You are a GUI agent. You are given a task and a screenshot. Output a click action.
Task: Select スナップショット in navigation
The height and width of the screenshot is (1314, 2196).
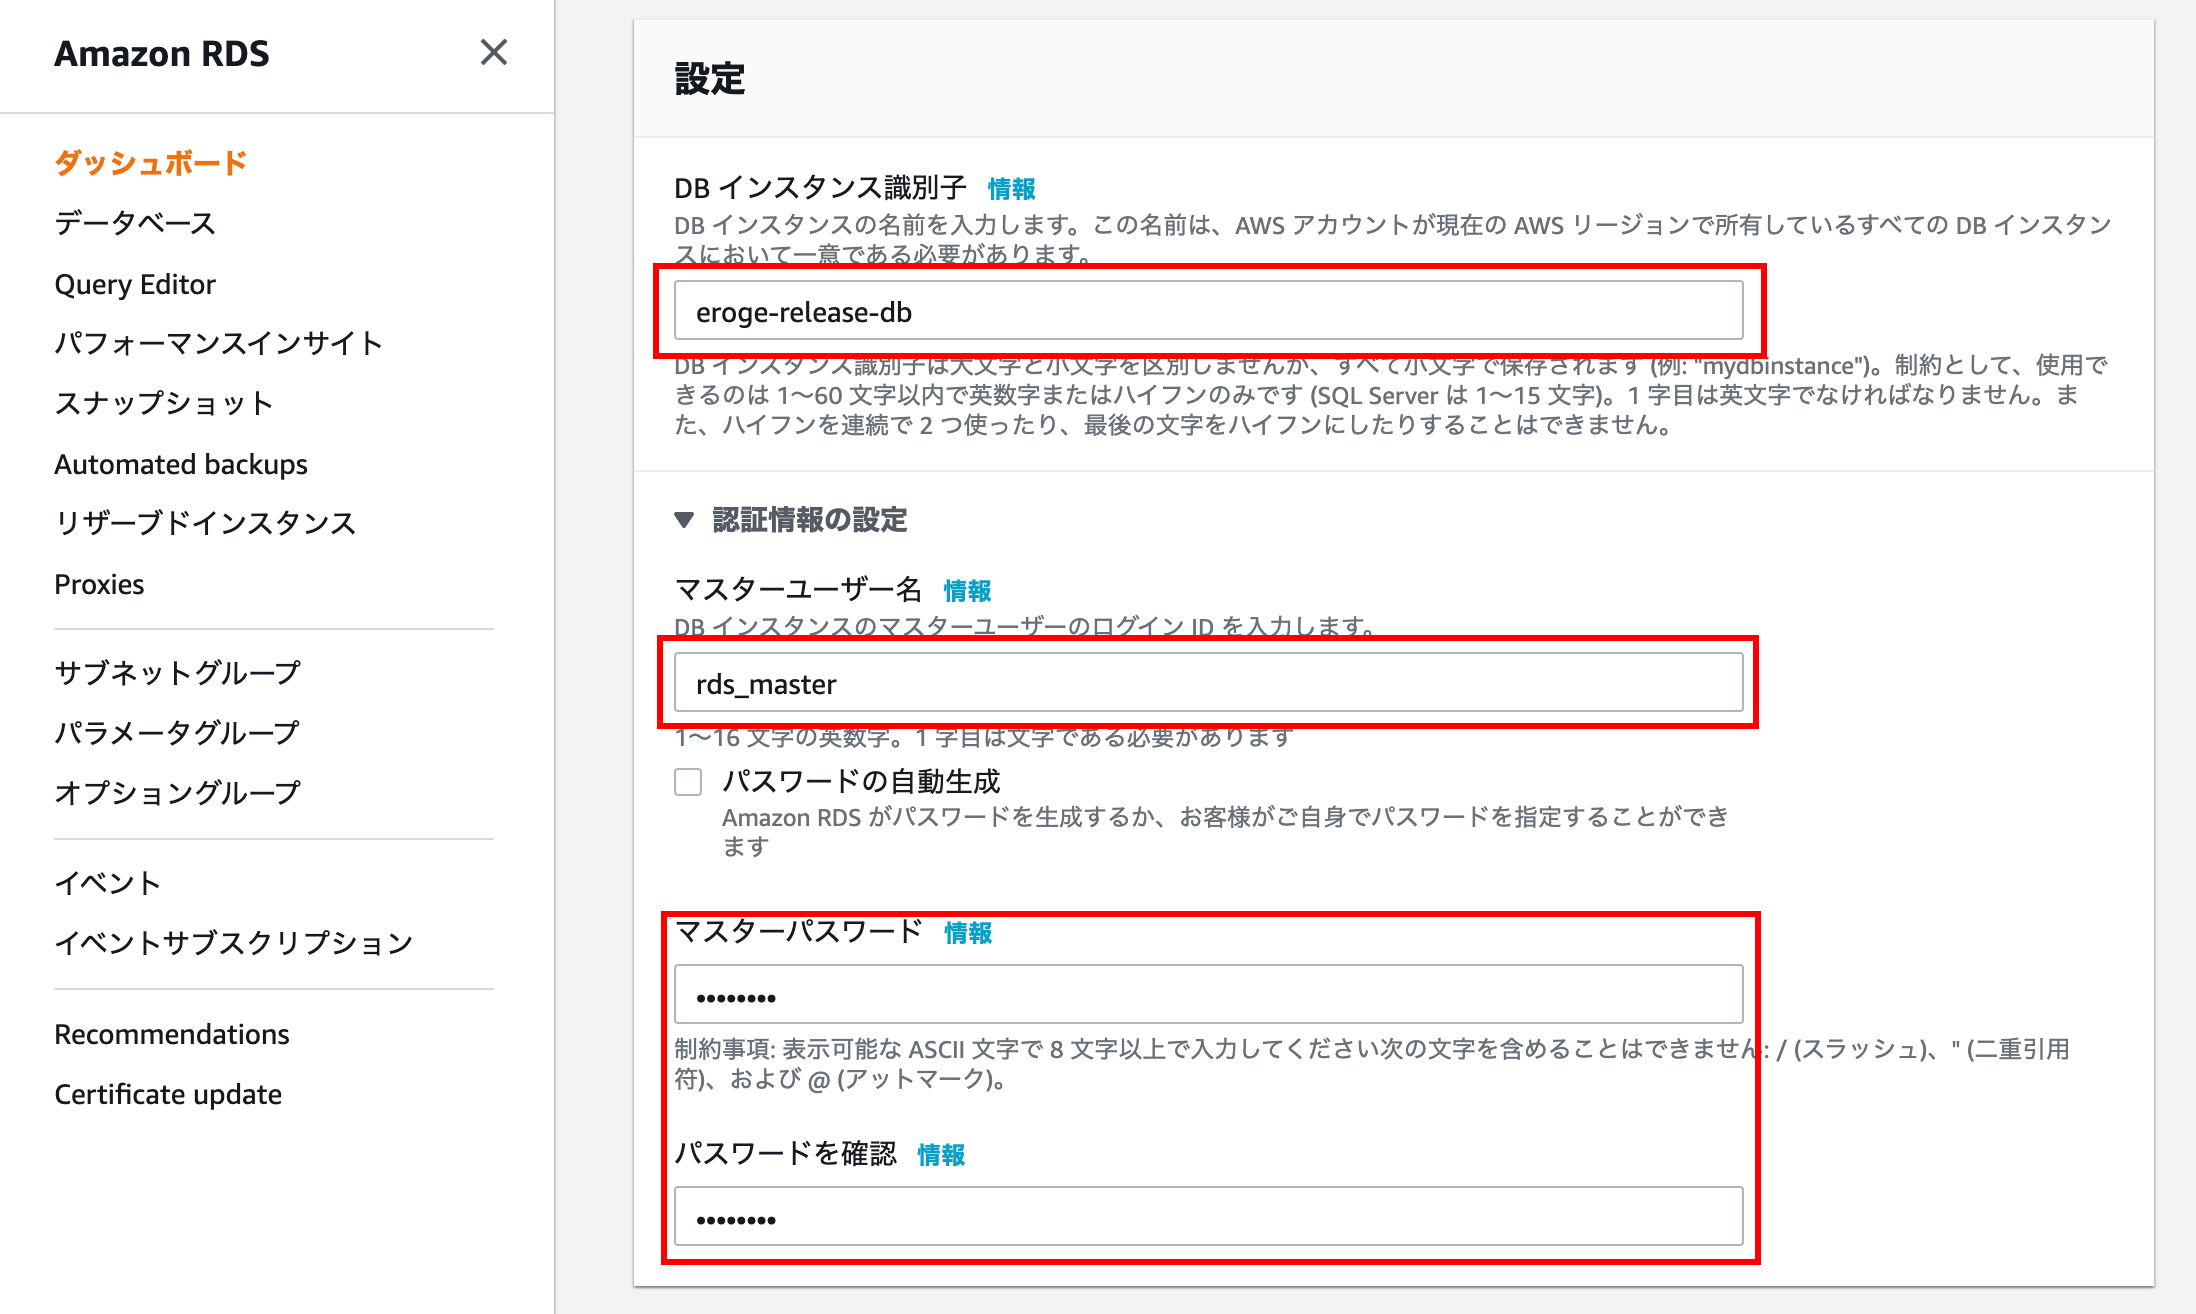(163, 403)
